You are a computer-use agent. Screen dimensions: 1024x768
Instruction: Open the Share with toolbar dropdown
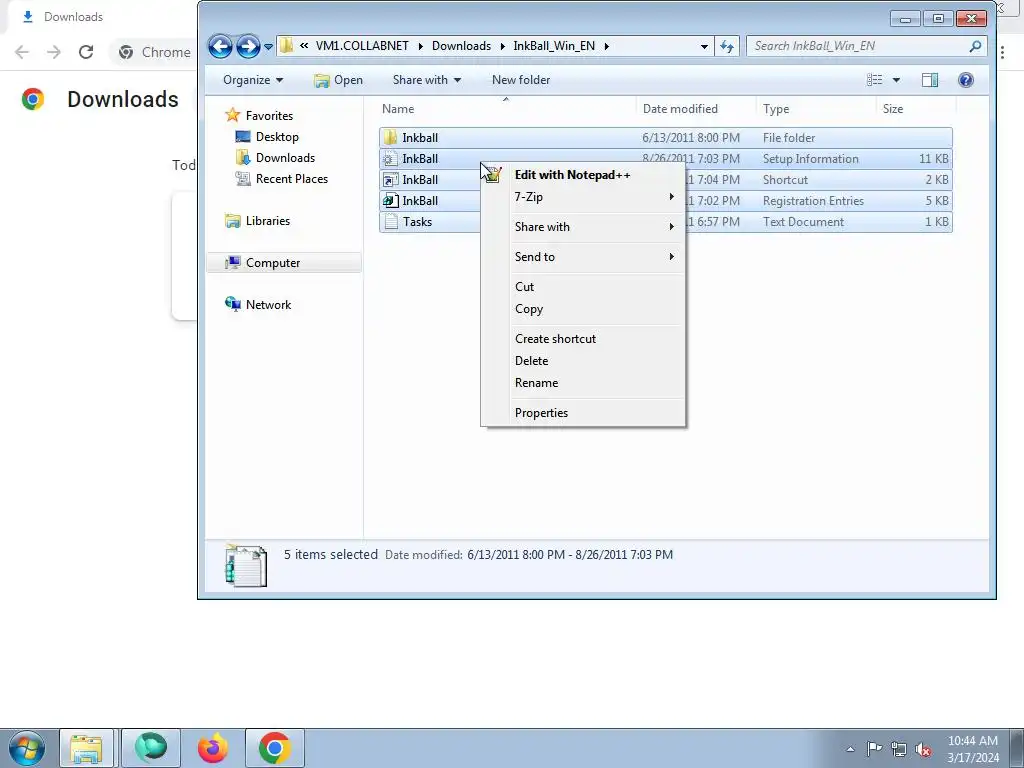pyautogui.click(x=426, y=80)
